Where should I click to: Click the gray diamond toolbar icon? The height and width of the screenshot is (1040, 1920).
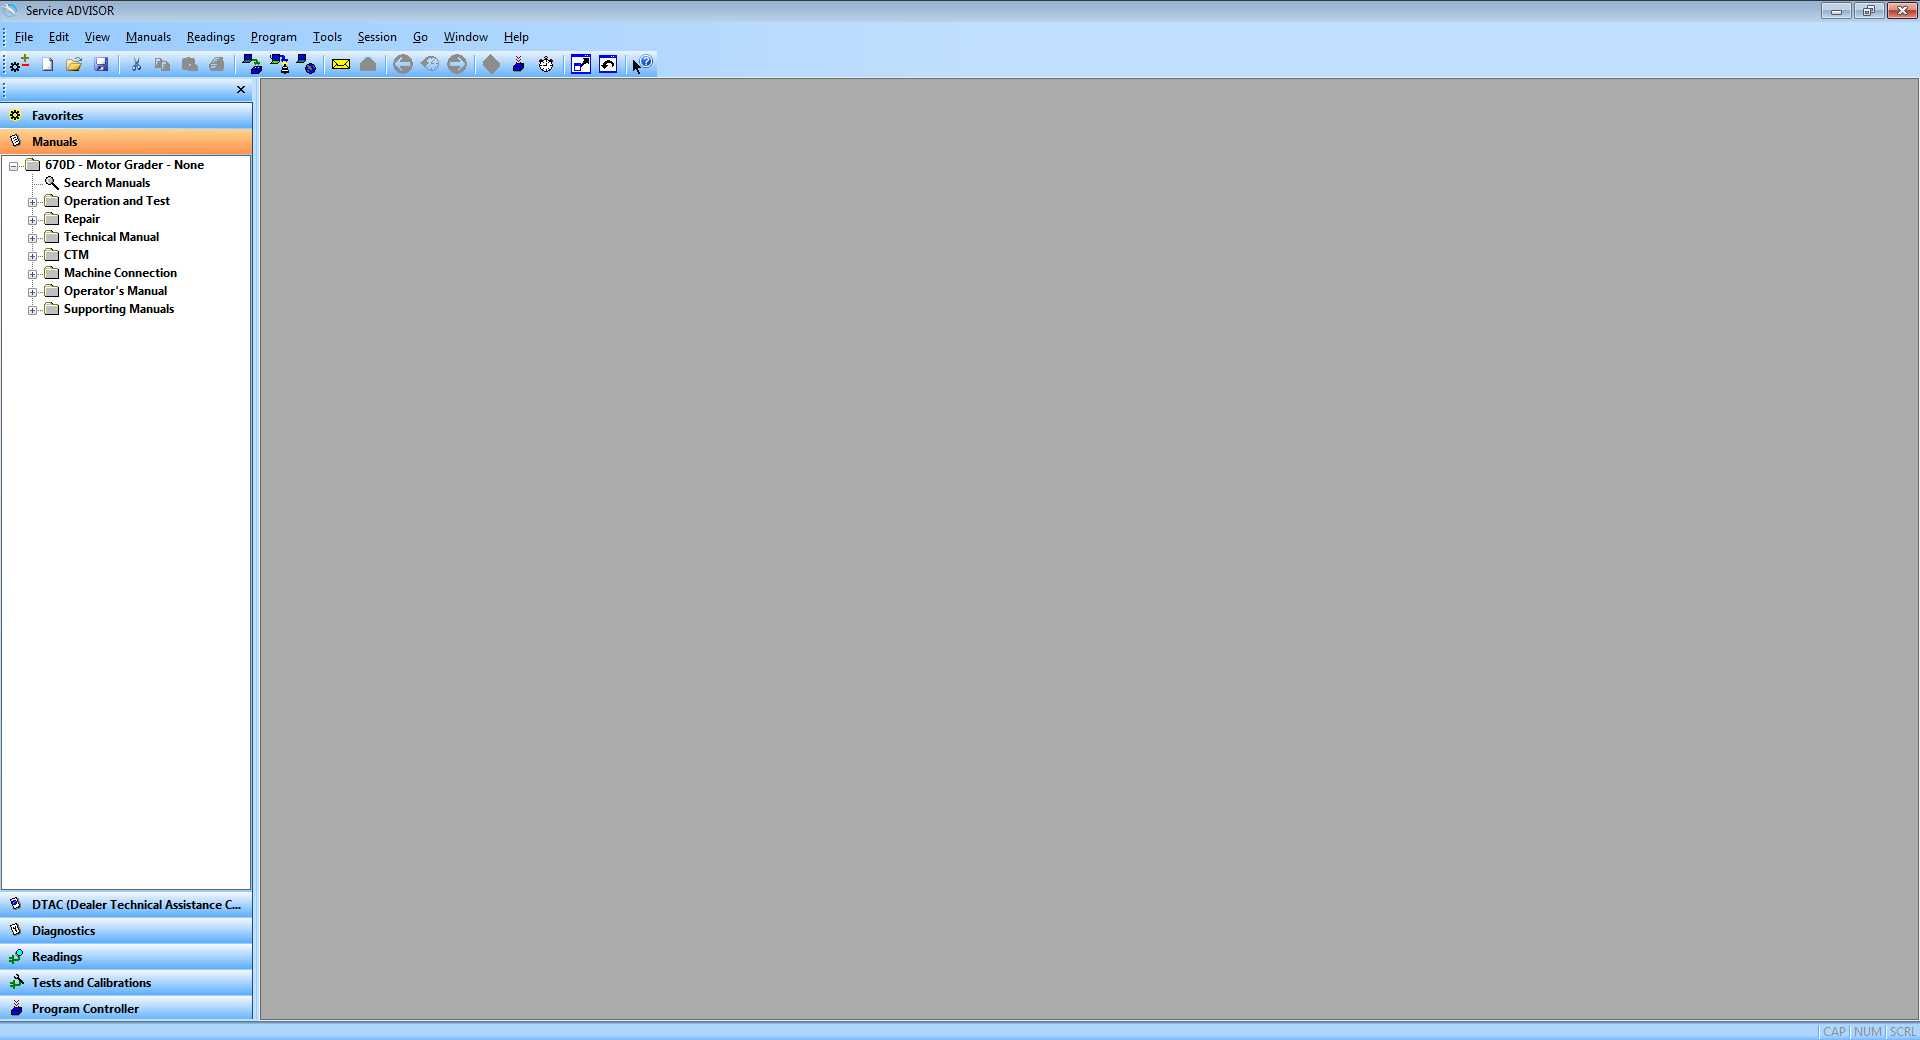coord(491,64)
